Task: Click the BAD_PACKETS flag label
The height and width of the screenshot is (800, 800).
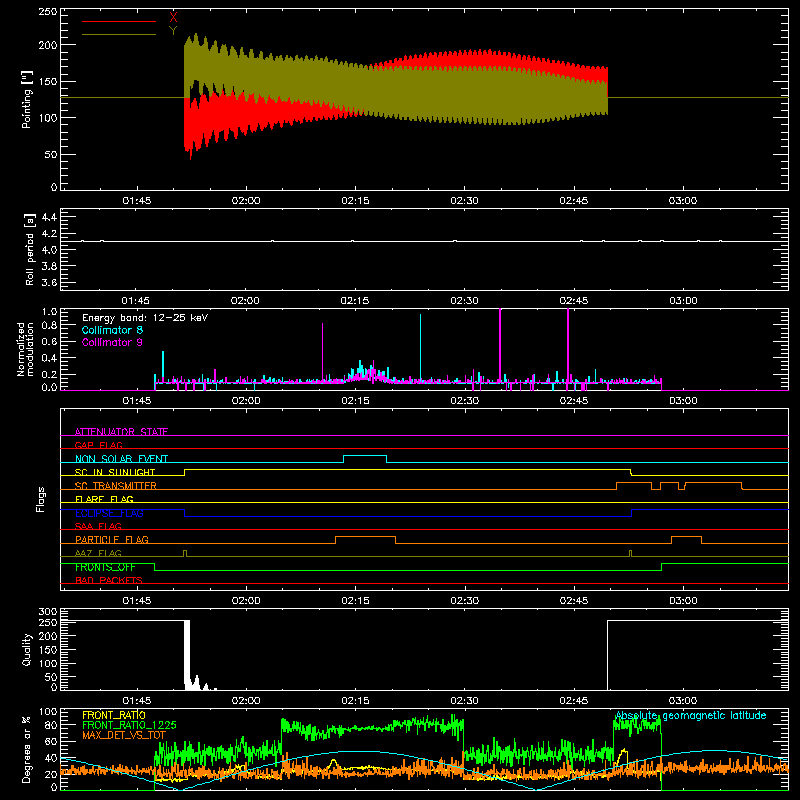Action: (x=109, y=581)
